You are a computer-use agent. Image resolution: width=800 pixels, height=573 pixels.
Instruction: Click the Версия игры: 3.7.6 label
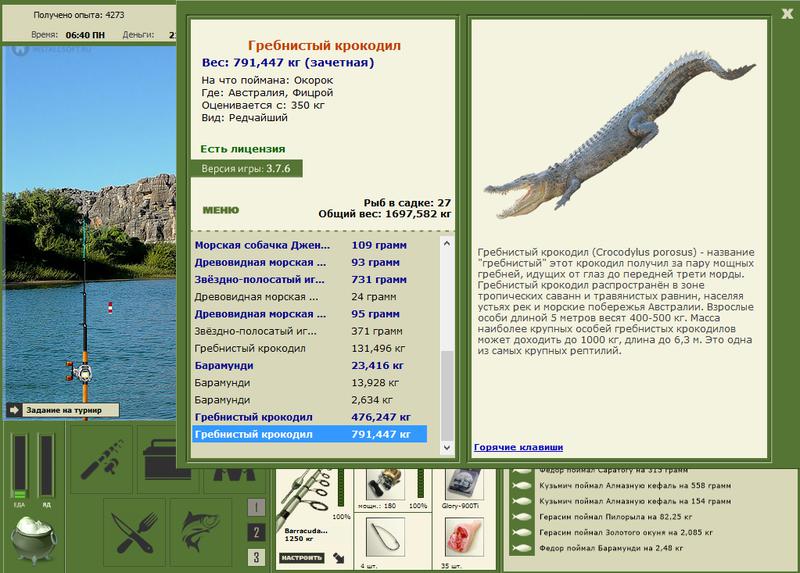[246, 168]
